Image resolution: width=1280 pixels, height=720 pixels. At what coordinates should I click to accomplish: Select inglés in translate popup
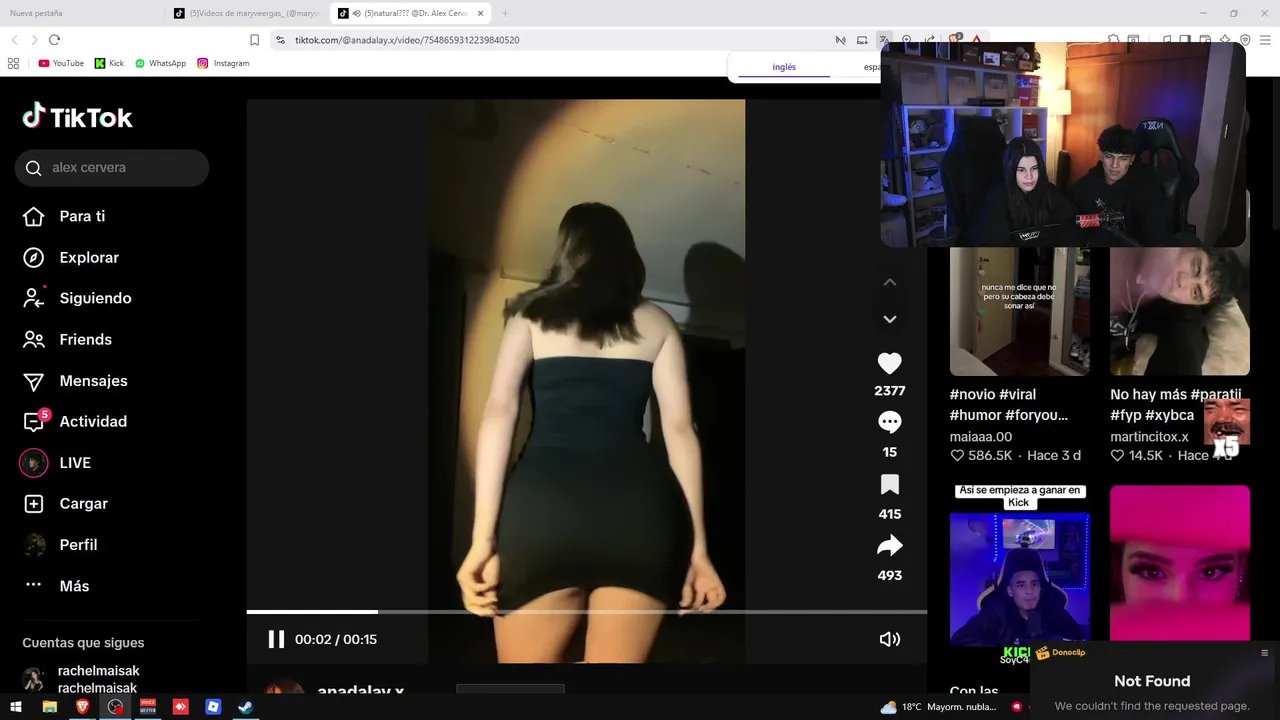784,67
